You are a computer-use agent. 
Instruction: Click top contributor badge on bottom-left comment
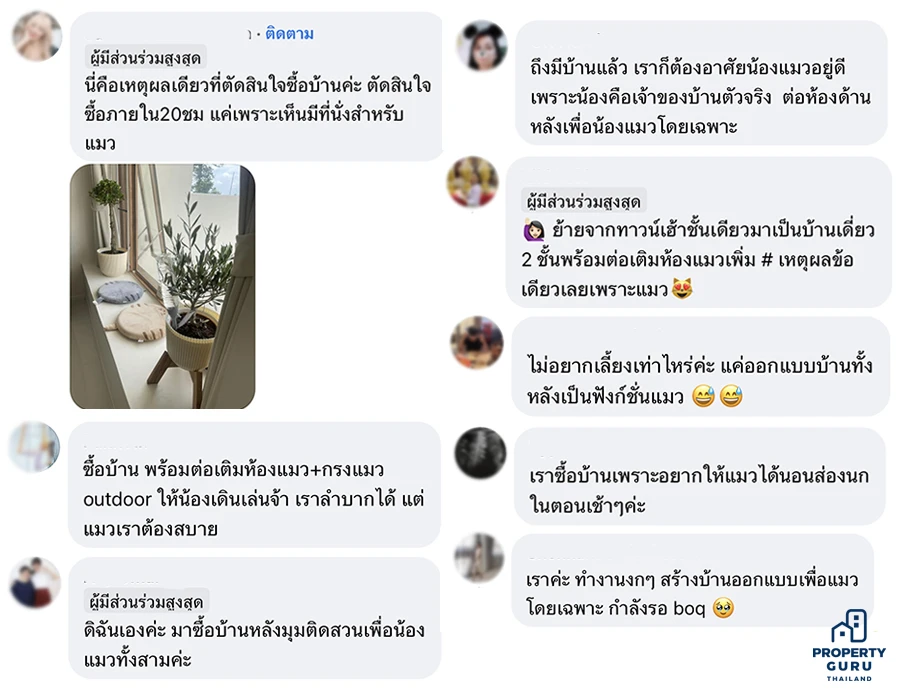click(x=146, y=601)
